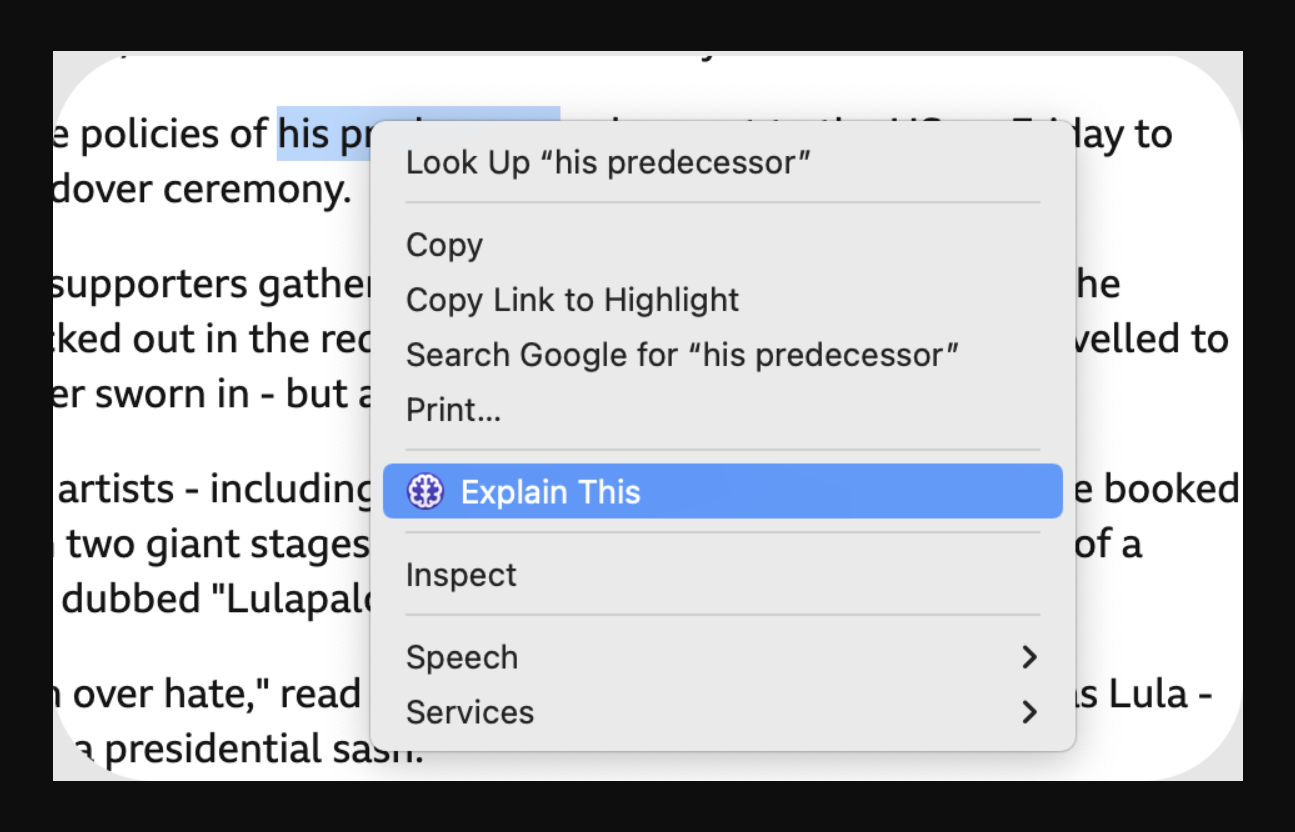Click the brain icon beside Explain This

pos(425,492)
